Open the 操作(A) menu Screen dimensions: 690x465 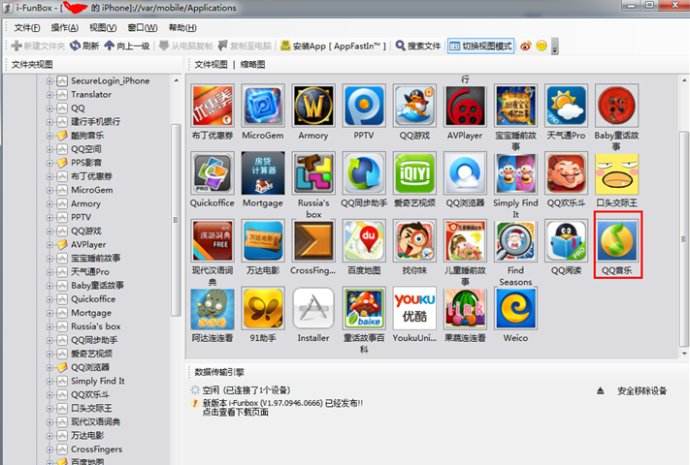click(x=64, y=28)
